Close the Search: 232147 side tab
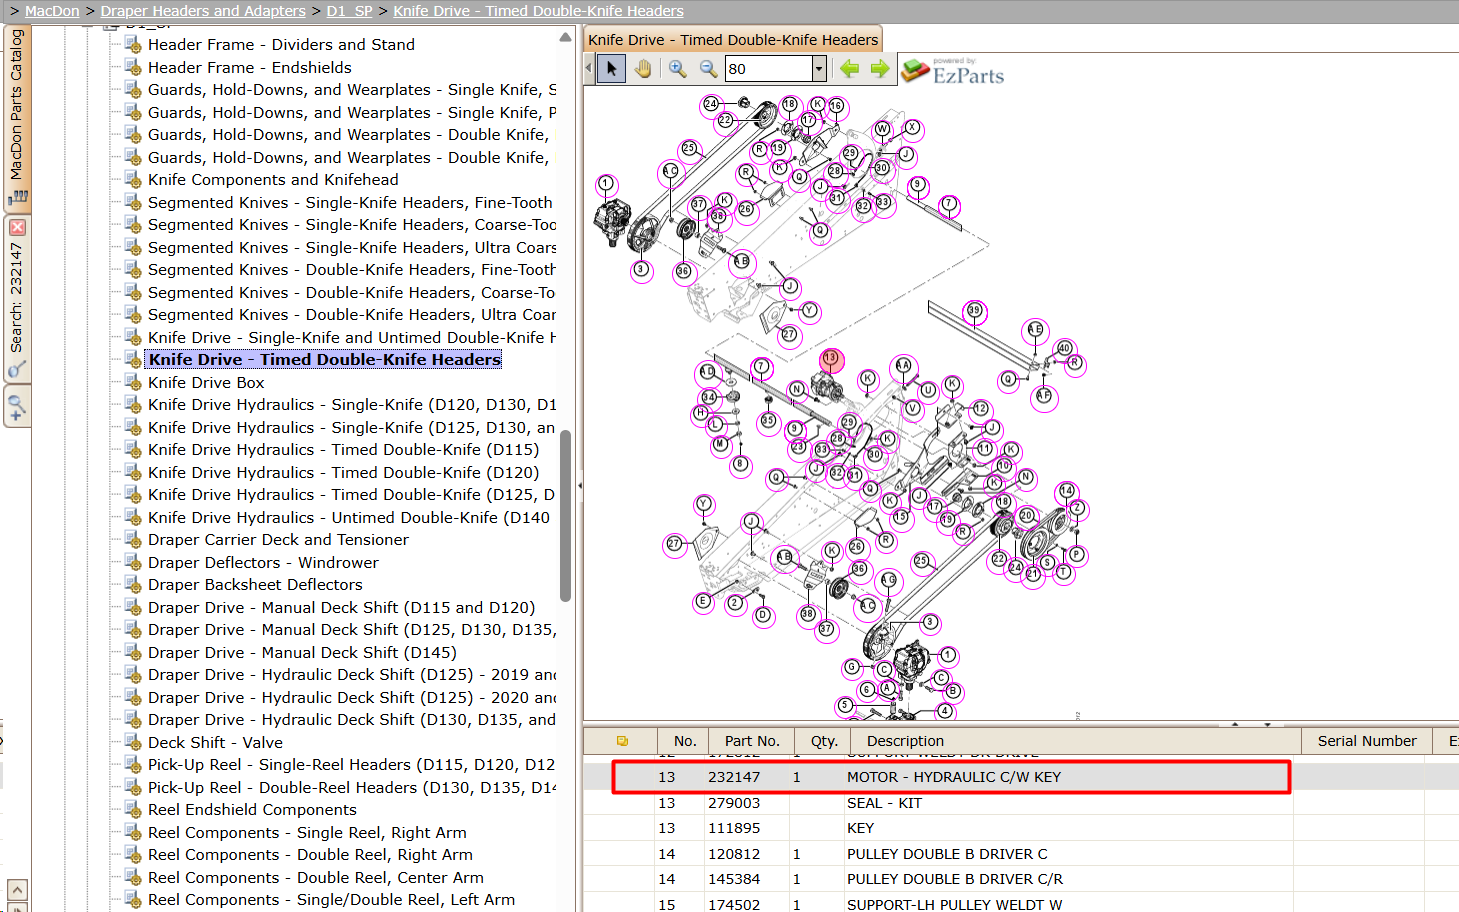Viewport: 1459px width, 912px height. 17,227
